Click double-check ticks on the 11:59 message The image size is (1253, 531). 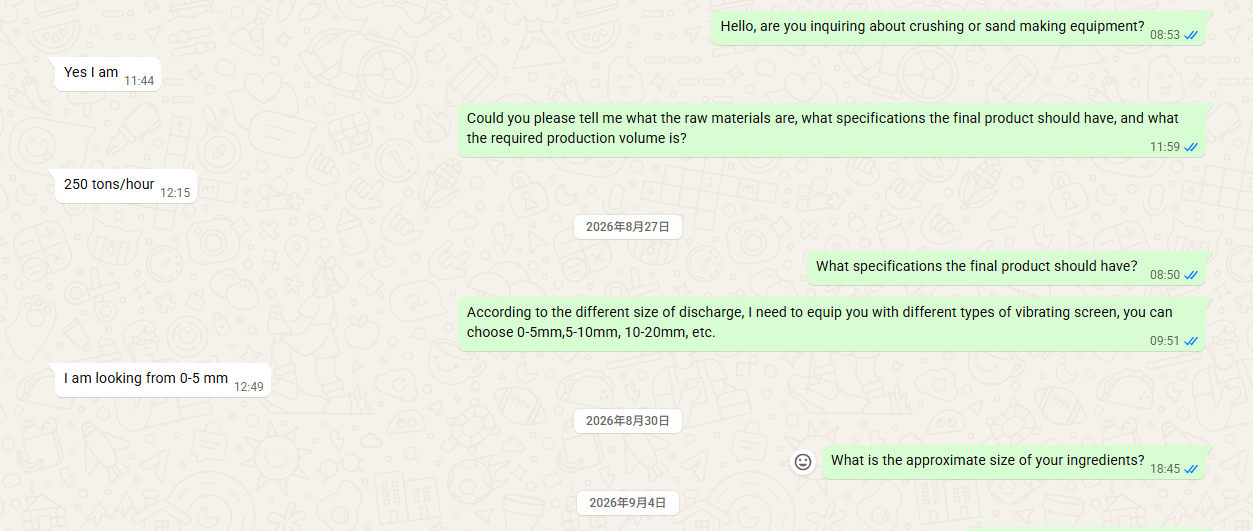[x=1191, y=147]
